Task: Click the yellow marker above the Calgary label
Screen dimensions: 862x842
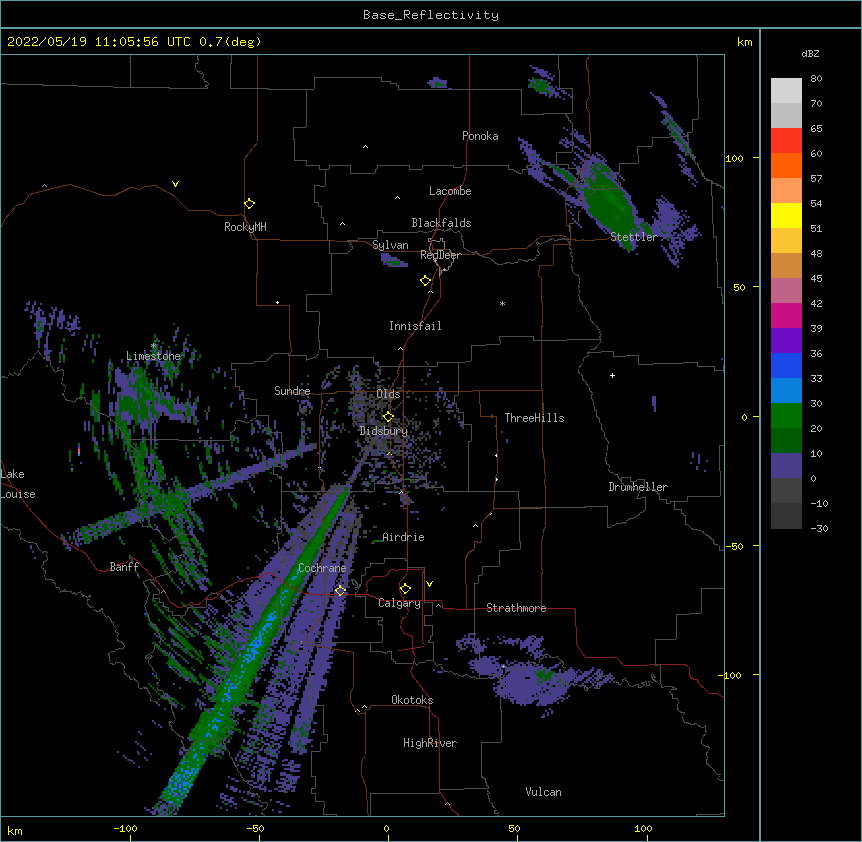Action: click(x=405, y=589)
